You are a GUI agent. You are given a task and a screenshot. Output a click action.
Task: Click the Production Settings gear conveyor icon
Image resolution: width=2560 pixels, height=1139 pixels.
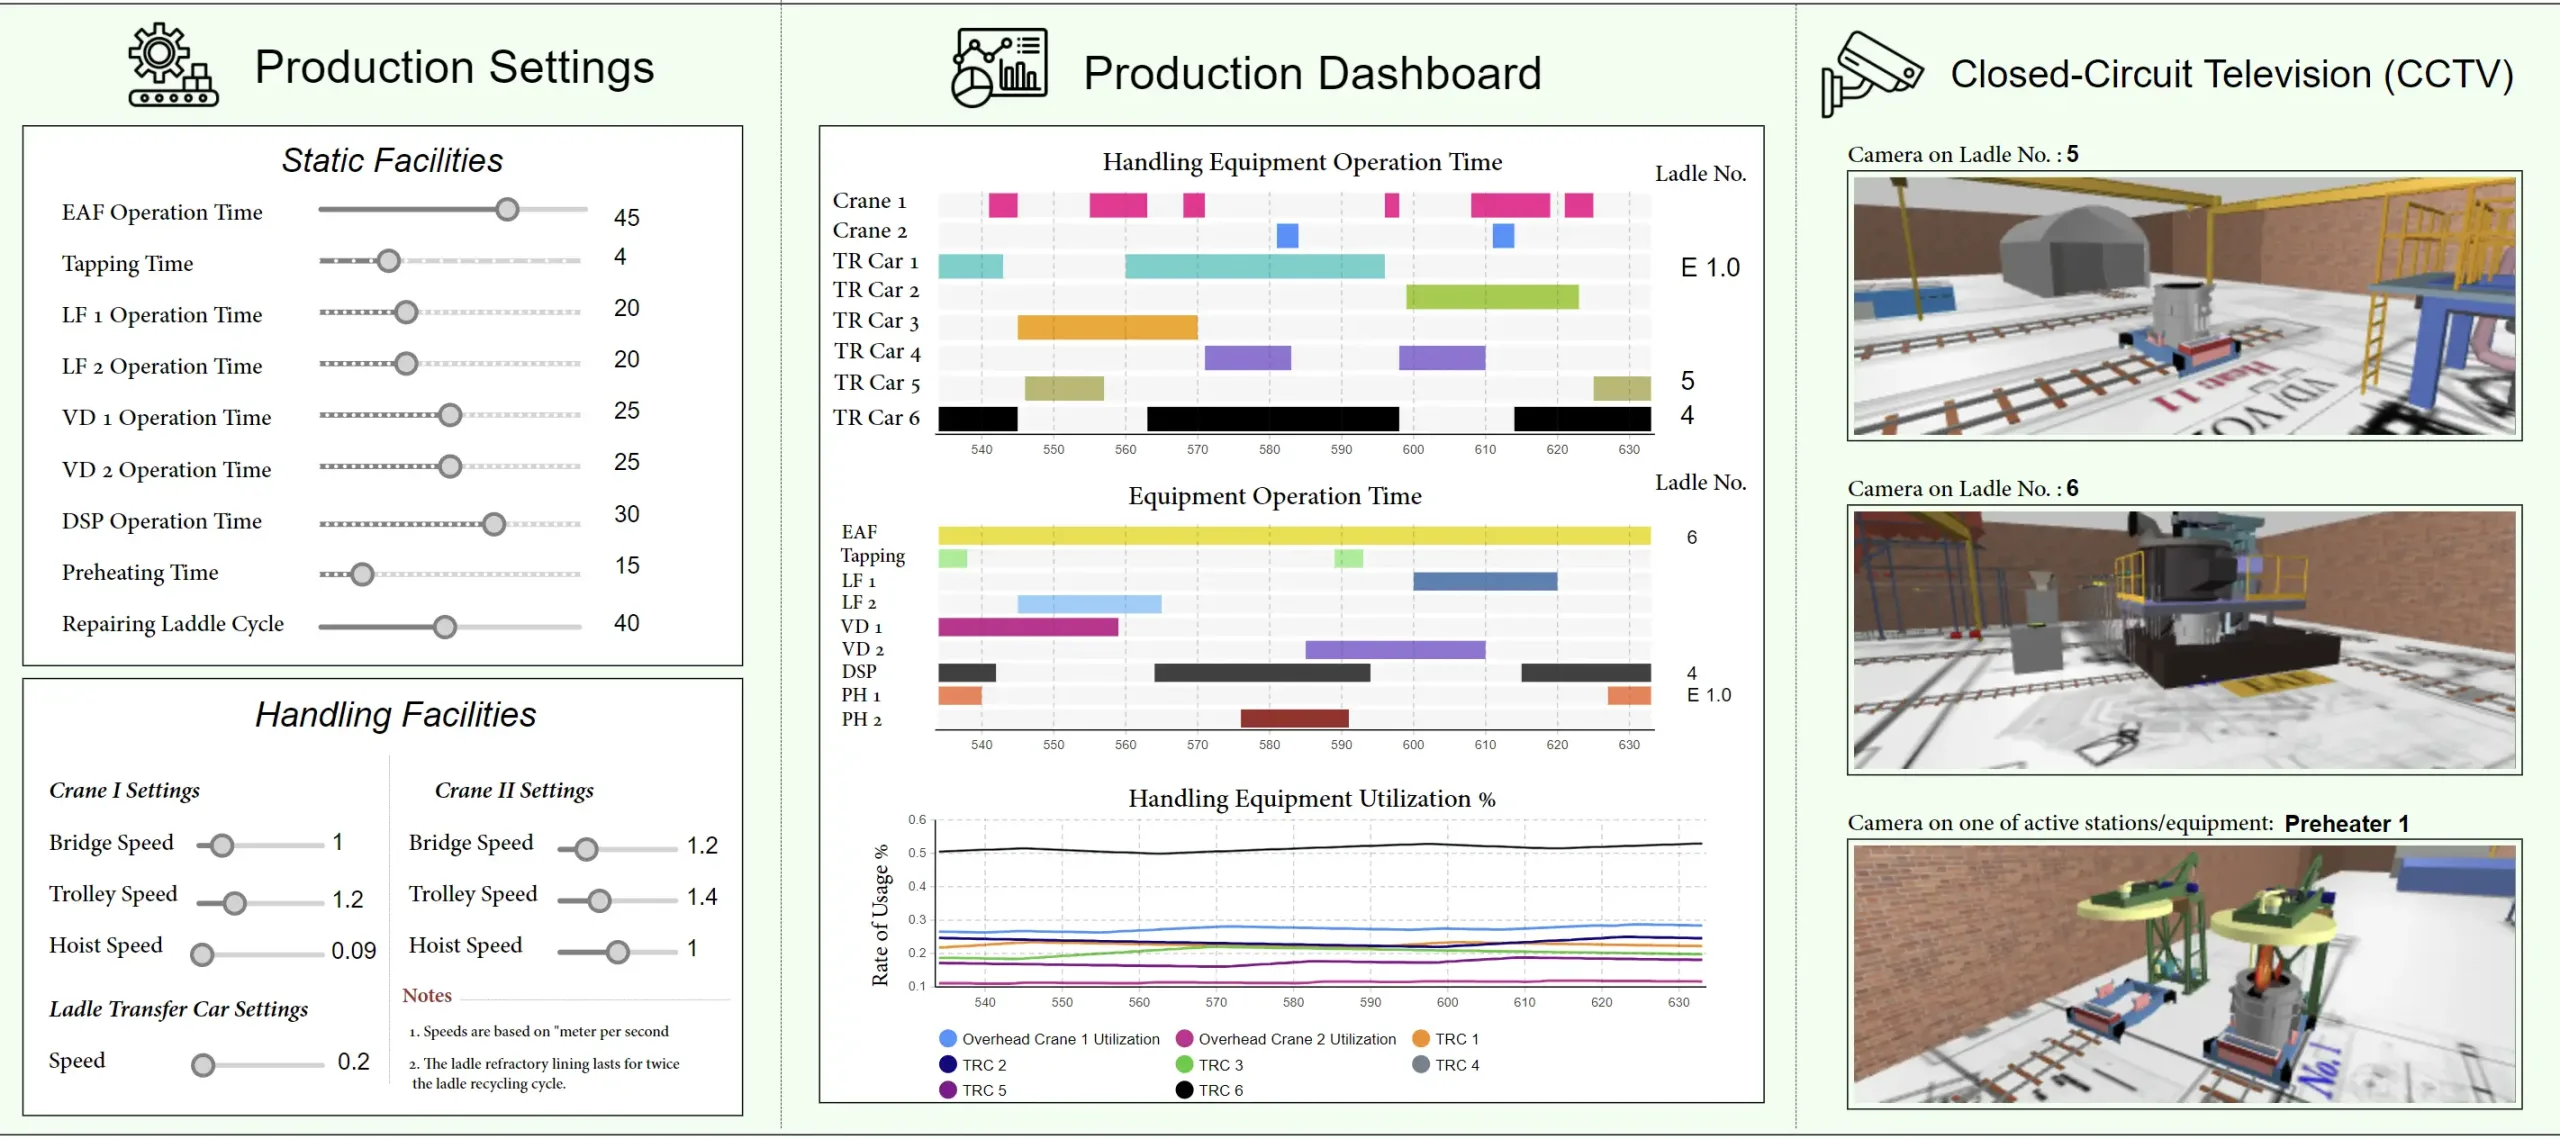172,66
